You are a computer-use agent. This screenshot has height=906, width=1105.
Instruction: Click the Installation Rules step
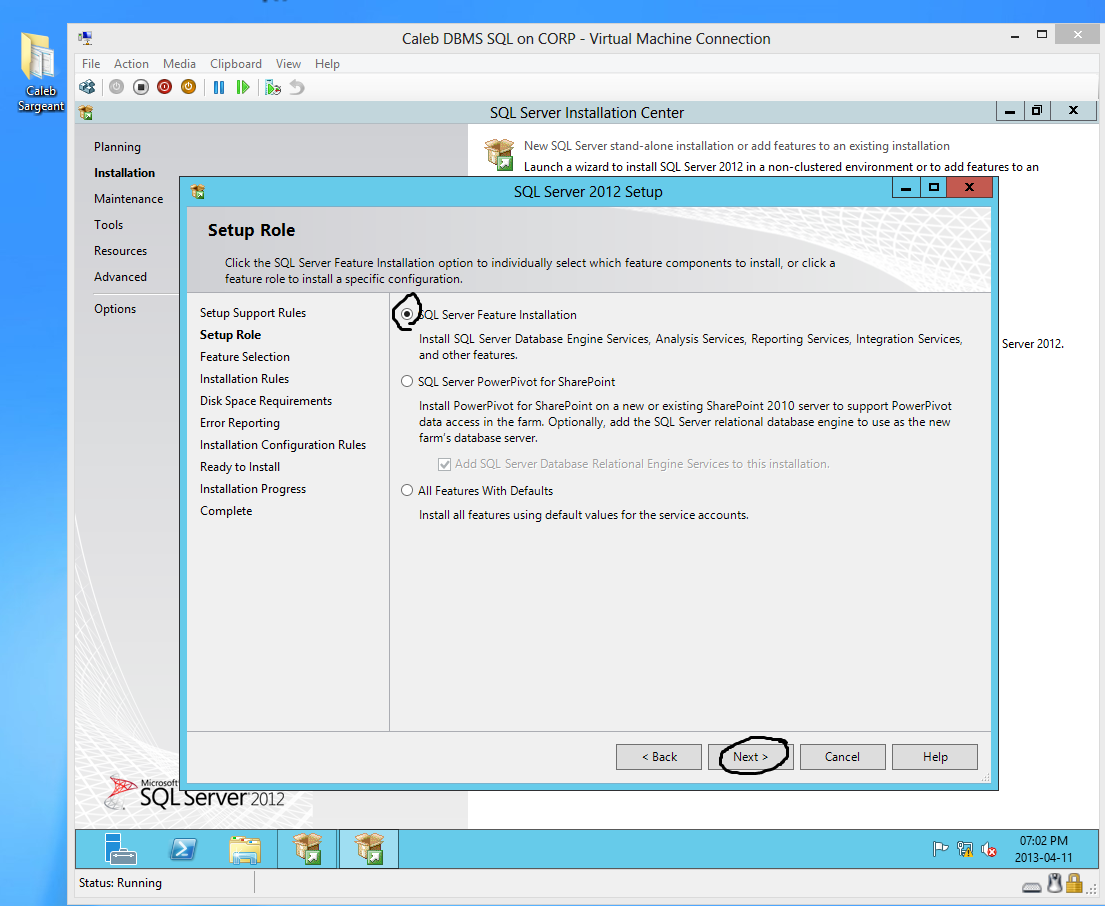pyautogui.click(x=244, y=378)
